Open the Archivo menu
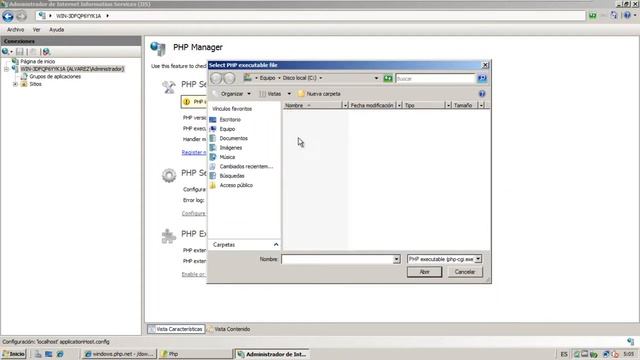 pos(16,30)
